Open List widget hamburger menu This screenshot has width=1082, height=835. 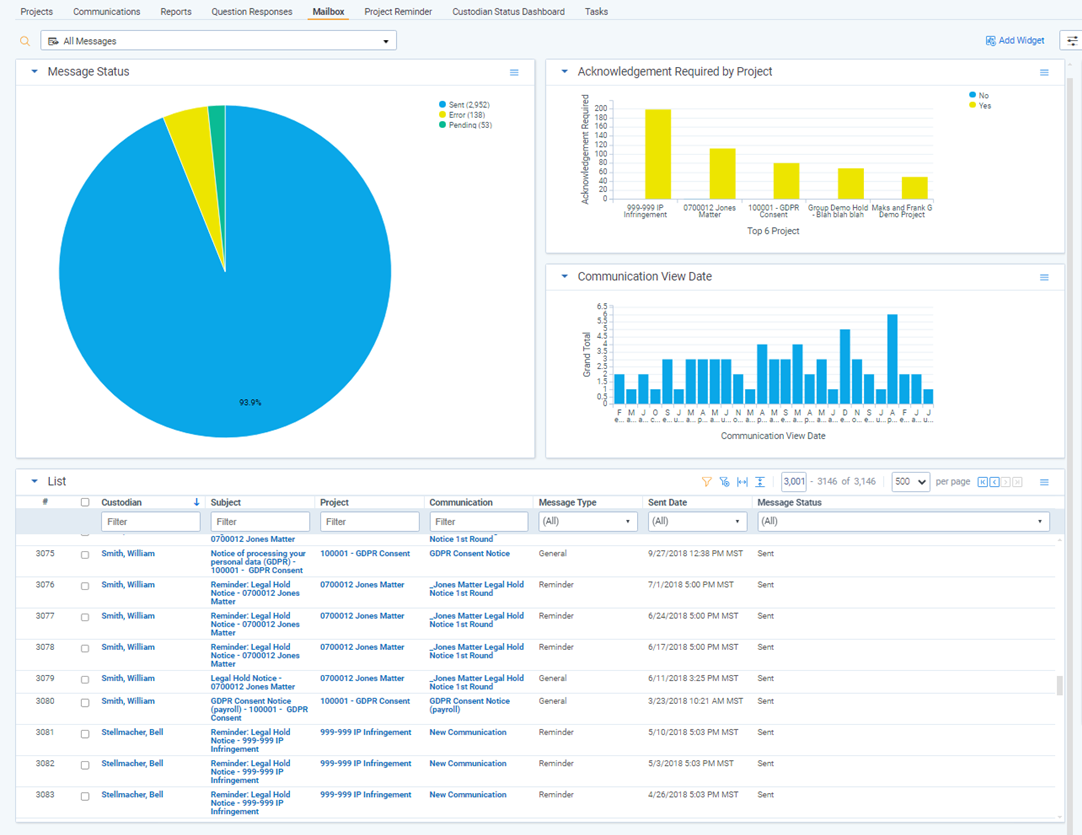pos(1044,482)
